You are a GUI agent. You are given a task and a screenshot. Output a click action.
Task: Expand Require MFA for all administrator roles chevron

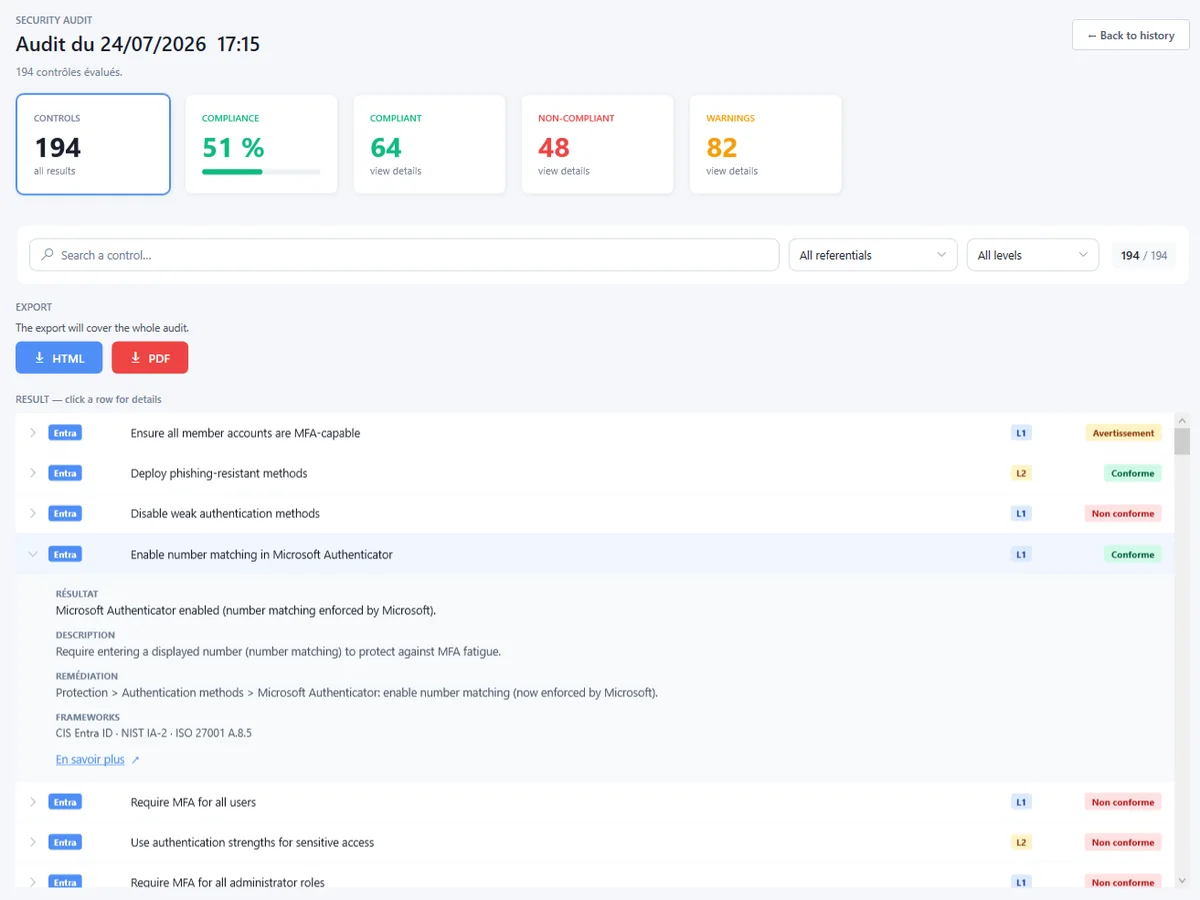click(33, 882)
